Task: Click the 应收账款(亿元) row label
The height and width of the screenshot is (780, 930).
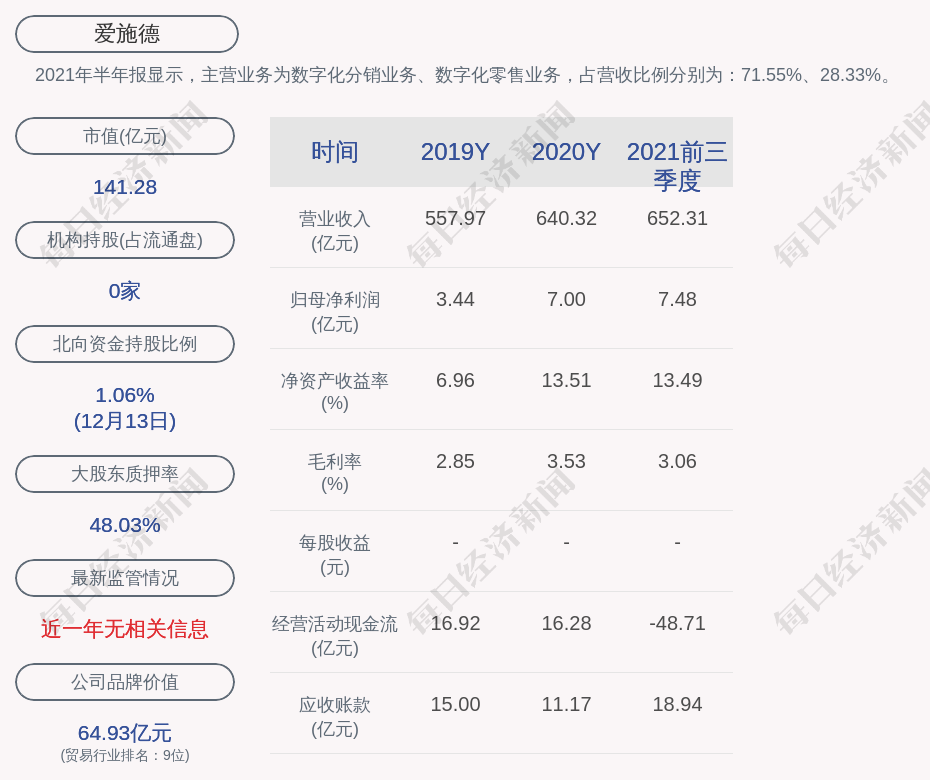Action: pyautogui.click(x=335, y=717)
